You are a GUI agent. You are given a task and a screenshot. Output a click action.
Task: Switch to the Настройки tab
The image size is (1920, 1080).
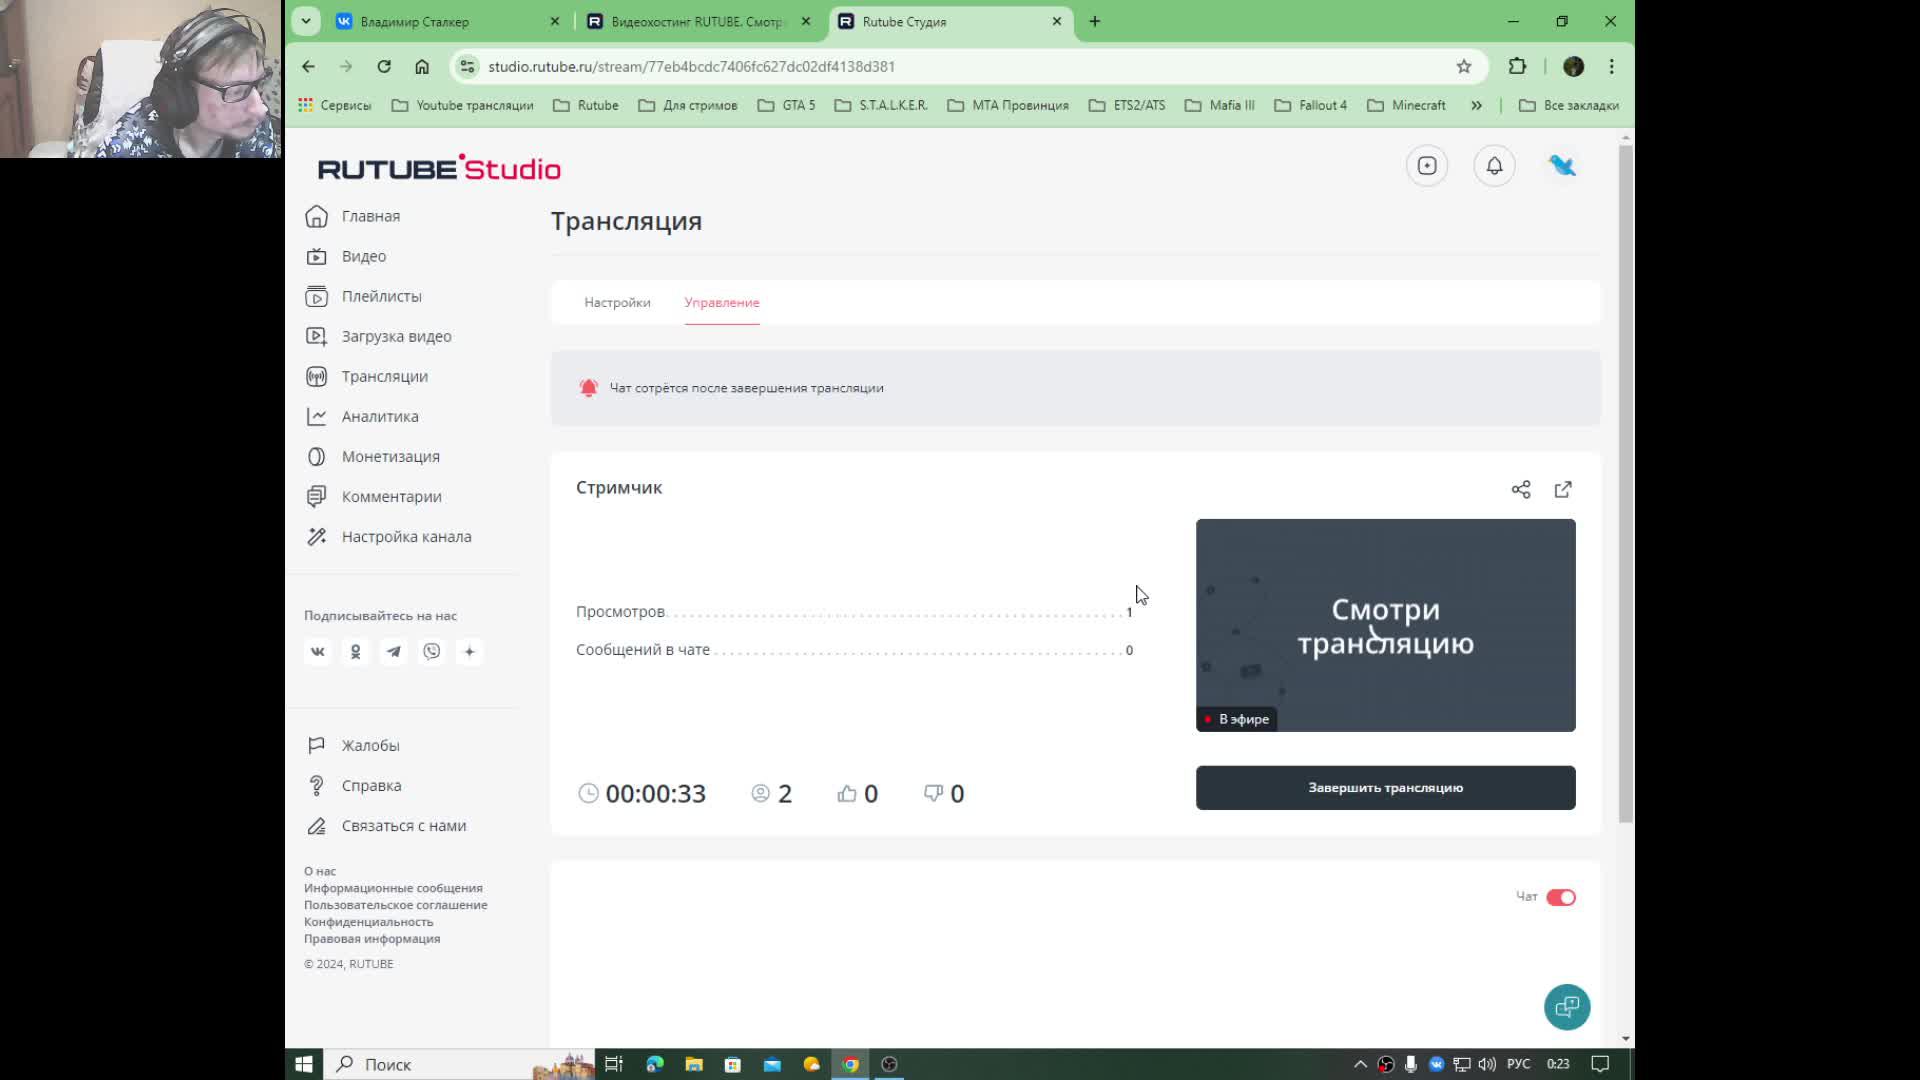click(x=617, y=302)
